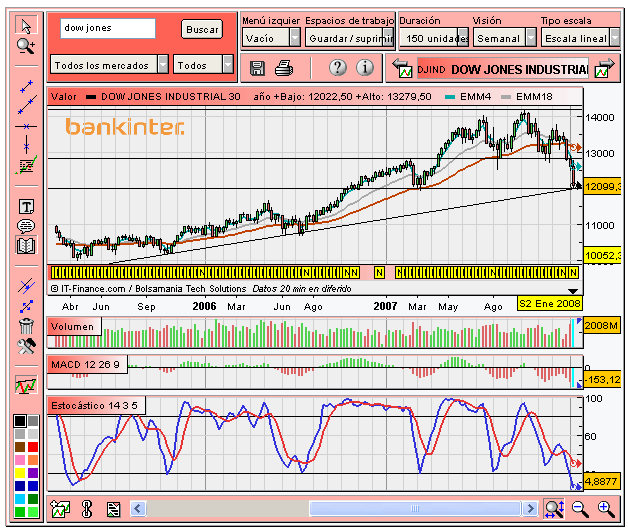This screenshot has width=628, height=532.
Task: Expand the Vacío left menu dropdown
Action: click(271, 38)
